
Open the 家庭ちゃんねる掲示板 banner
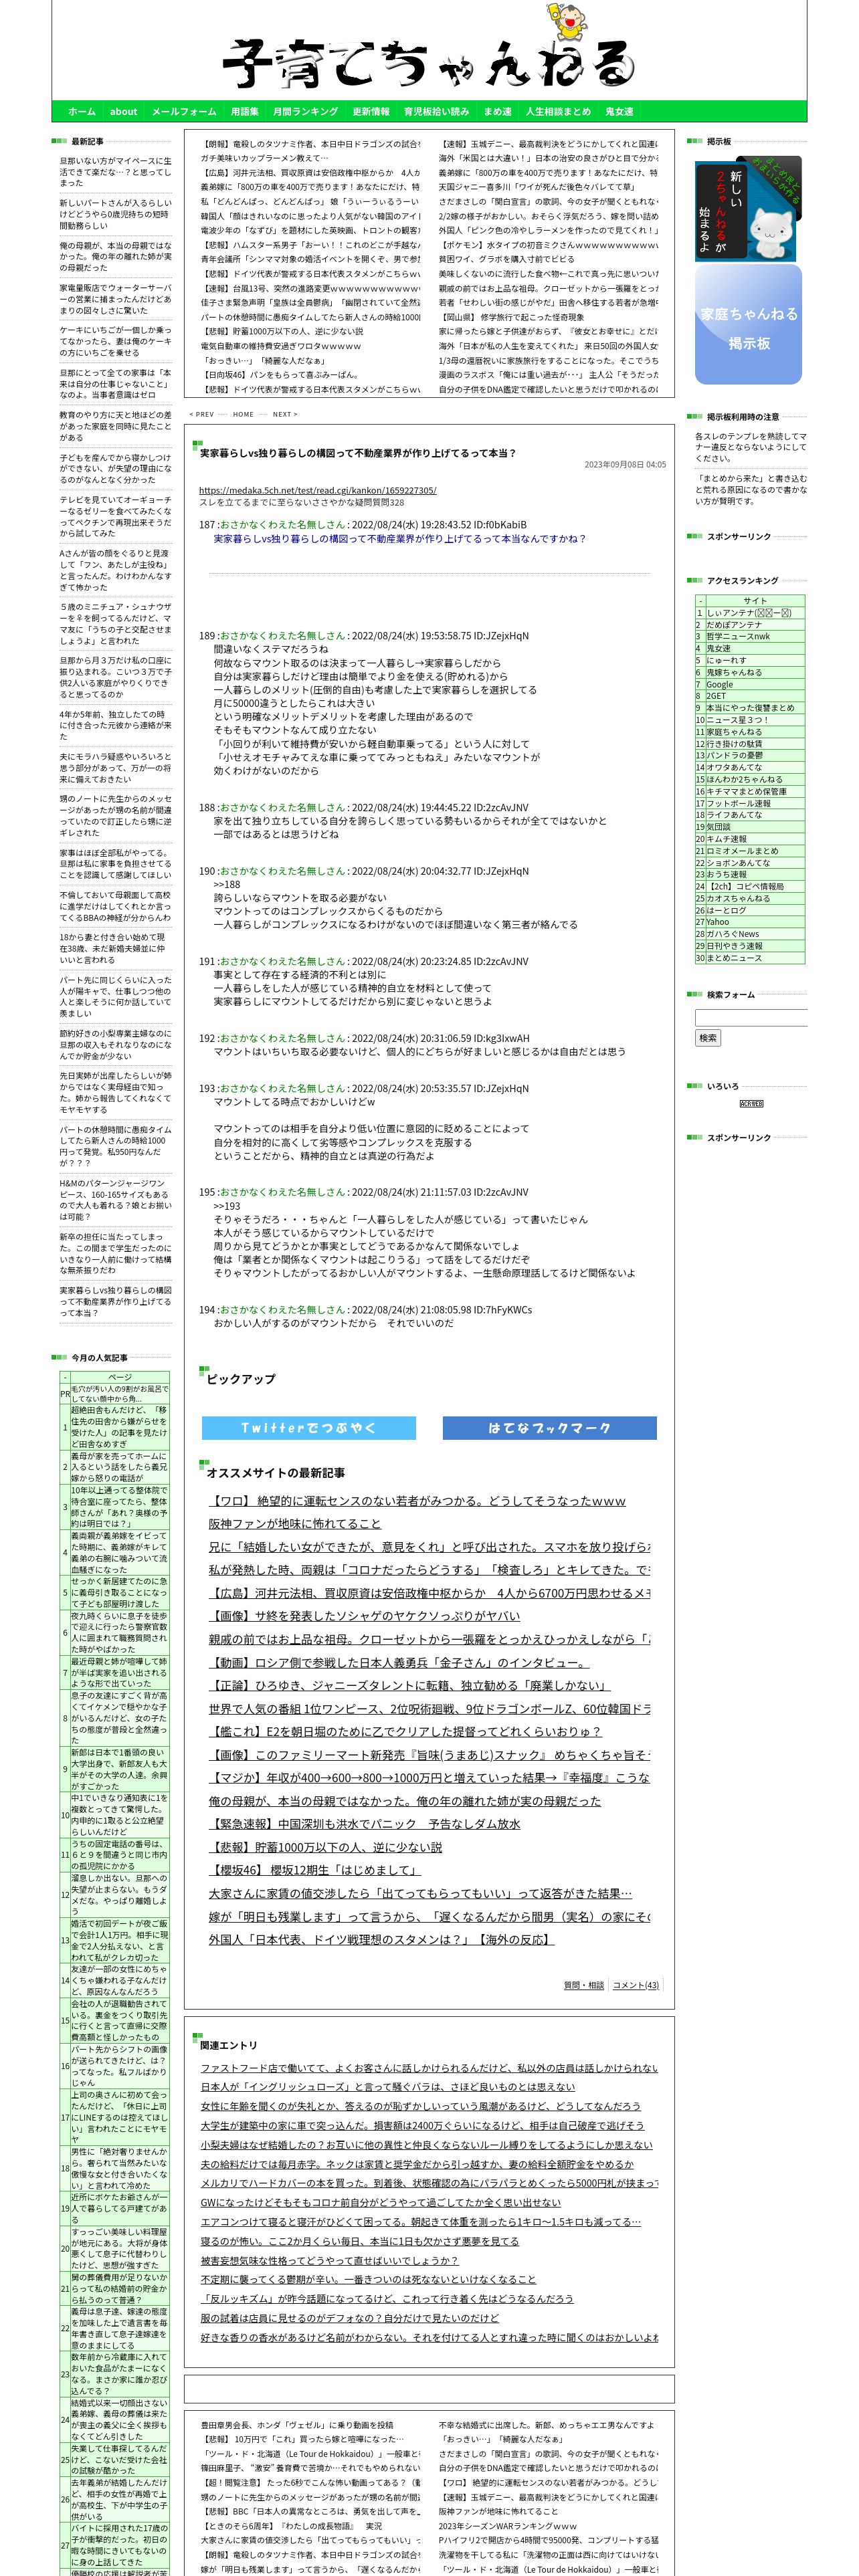click(748, 325)
